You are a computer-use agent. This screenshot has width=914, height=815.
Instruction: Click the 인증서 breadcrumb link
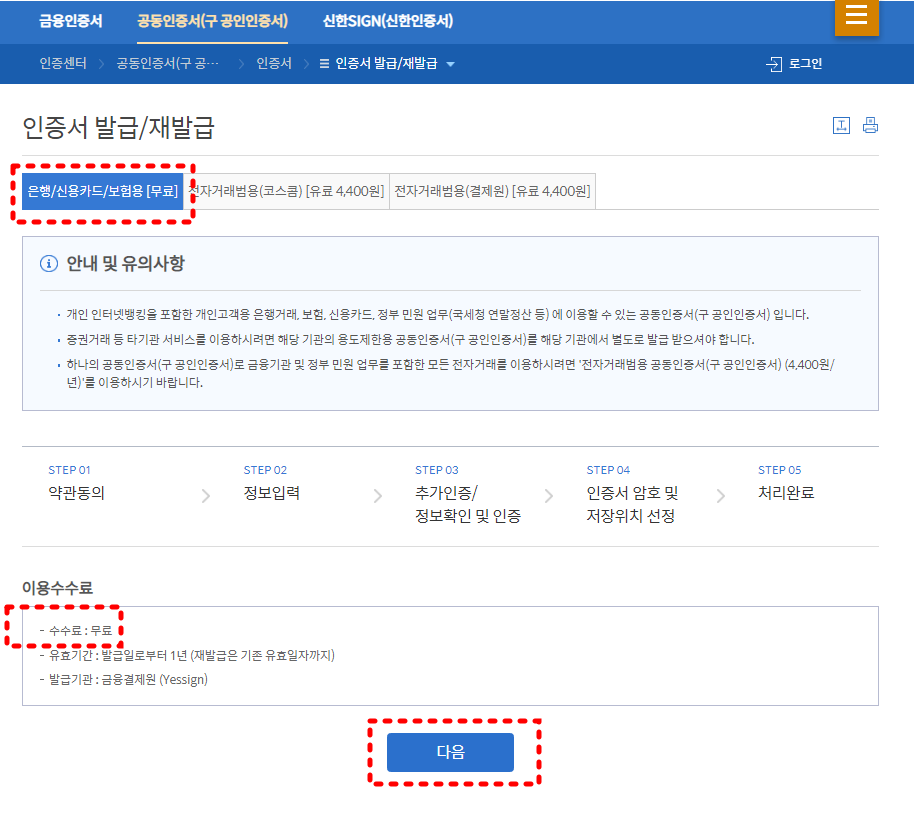pyautogui.click(x=274, y=64)
